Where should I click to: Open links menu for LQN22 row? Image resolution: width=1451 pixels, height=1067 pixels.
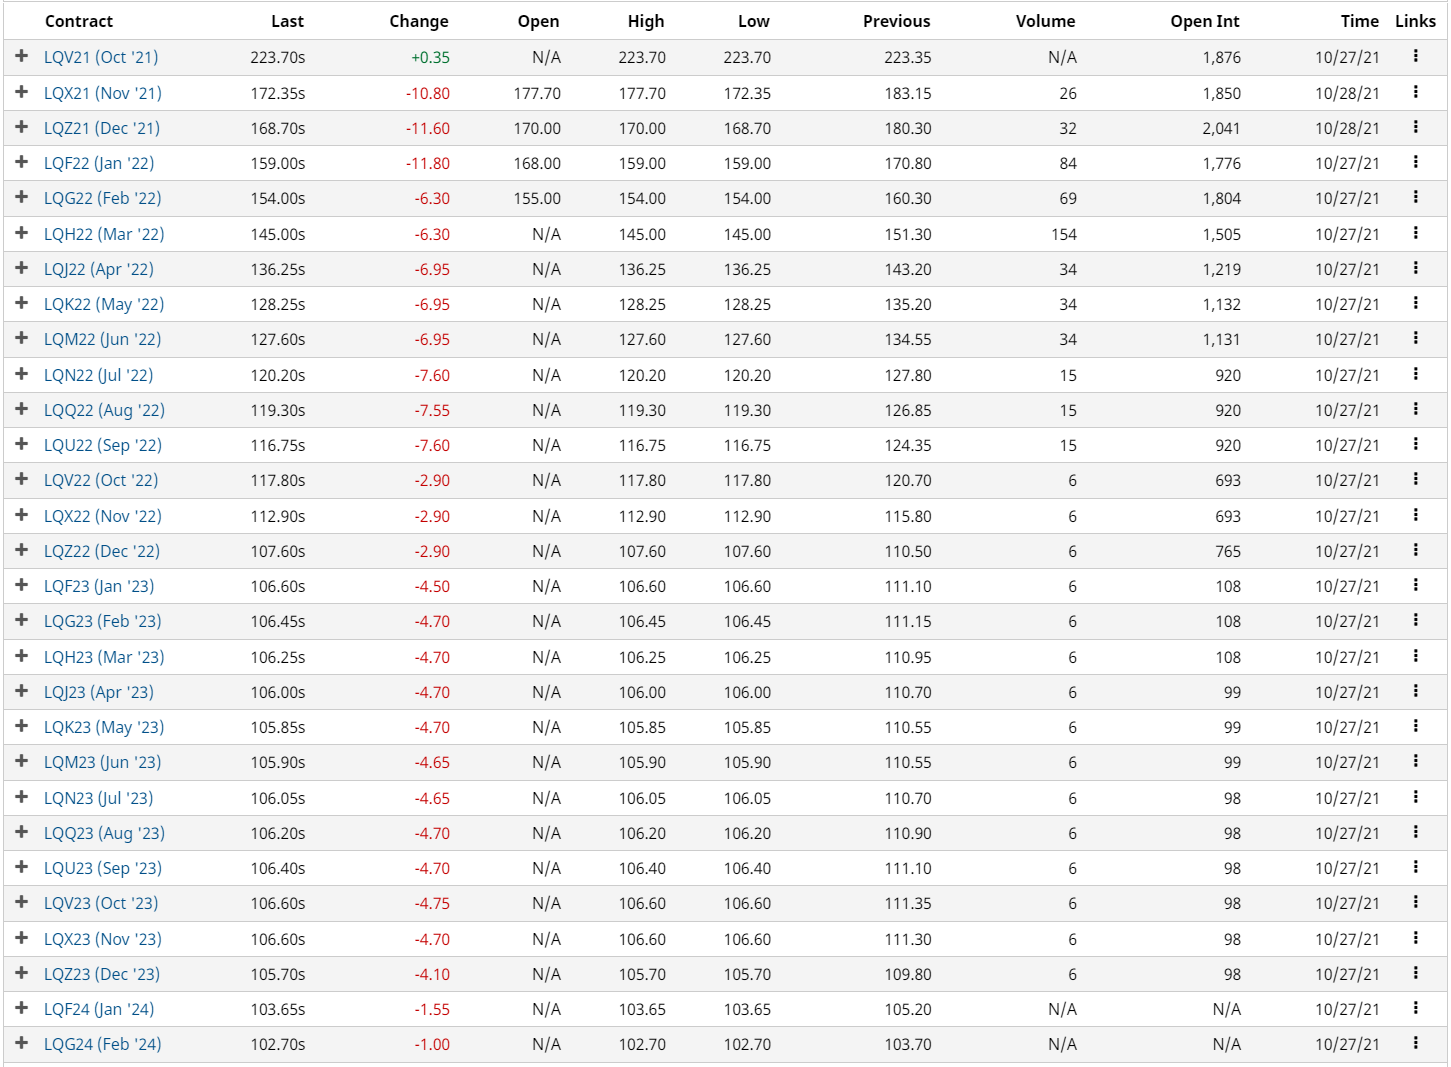click(1415, 374)
